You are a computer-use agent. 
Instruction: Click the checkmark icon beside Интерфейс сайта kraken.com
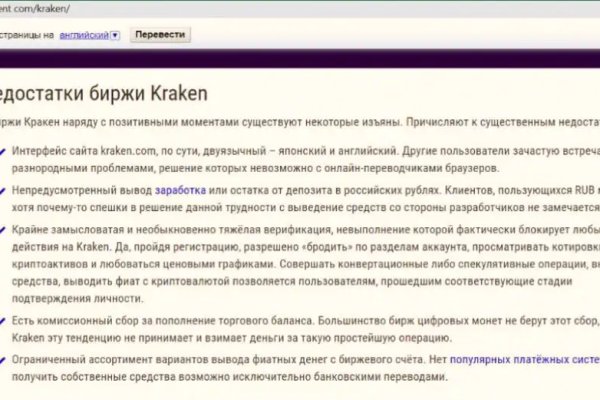(x=8, y=150)
